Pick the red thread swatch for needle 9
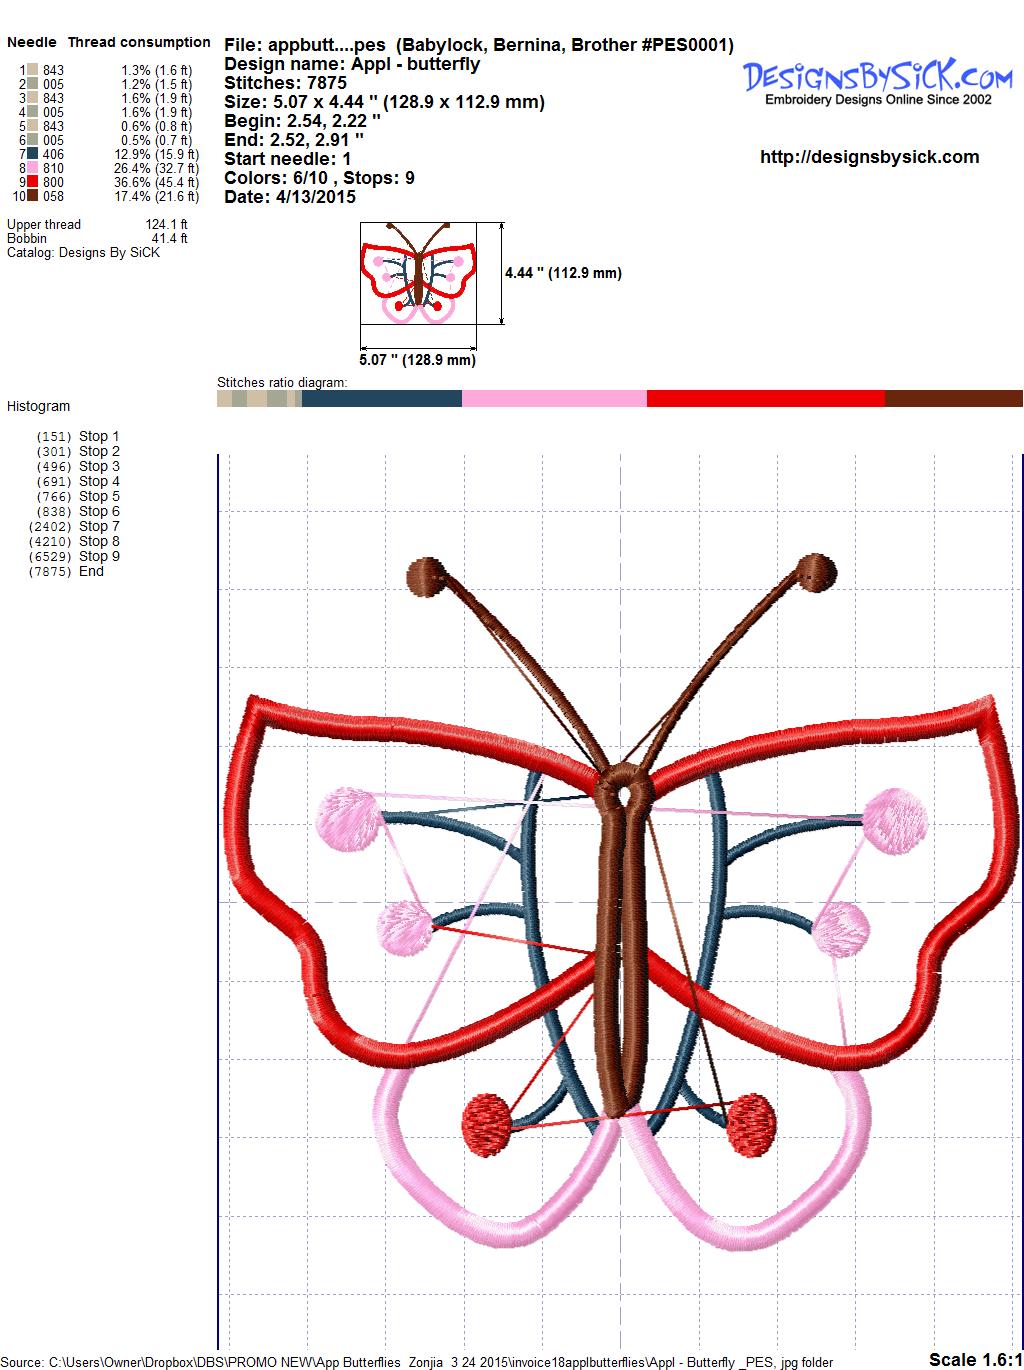 33,183
